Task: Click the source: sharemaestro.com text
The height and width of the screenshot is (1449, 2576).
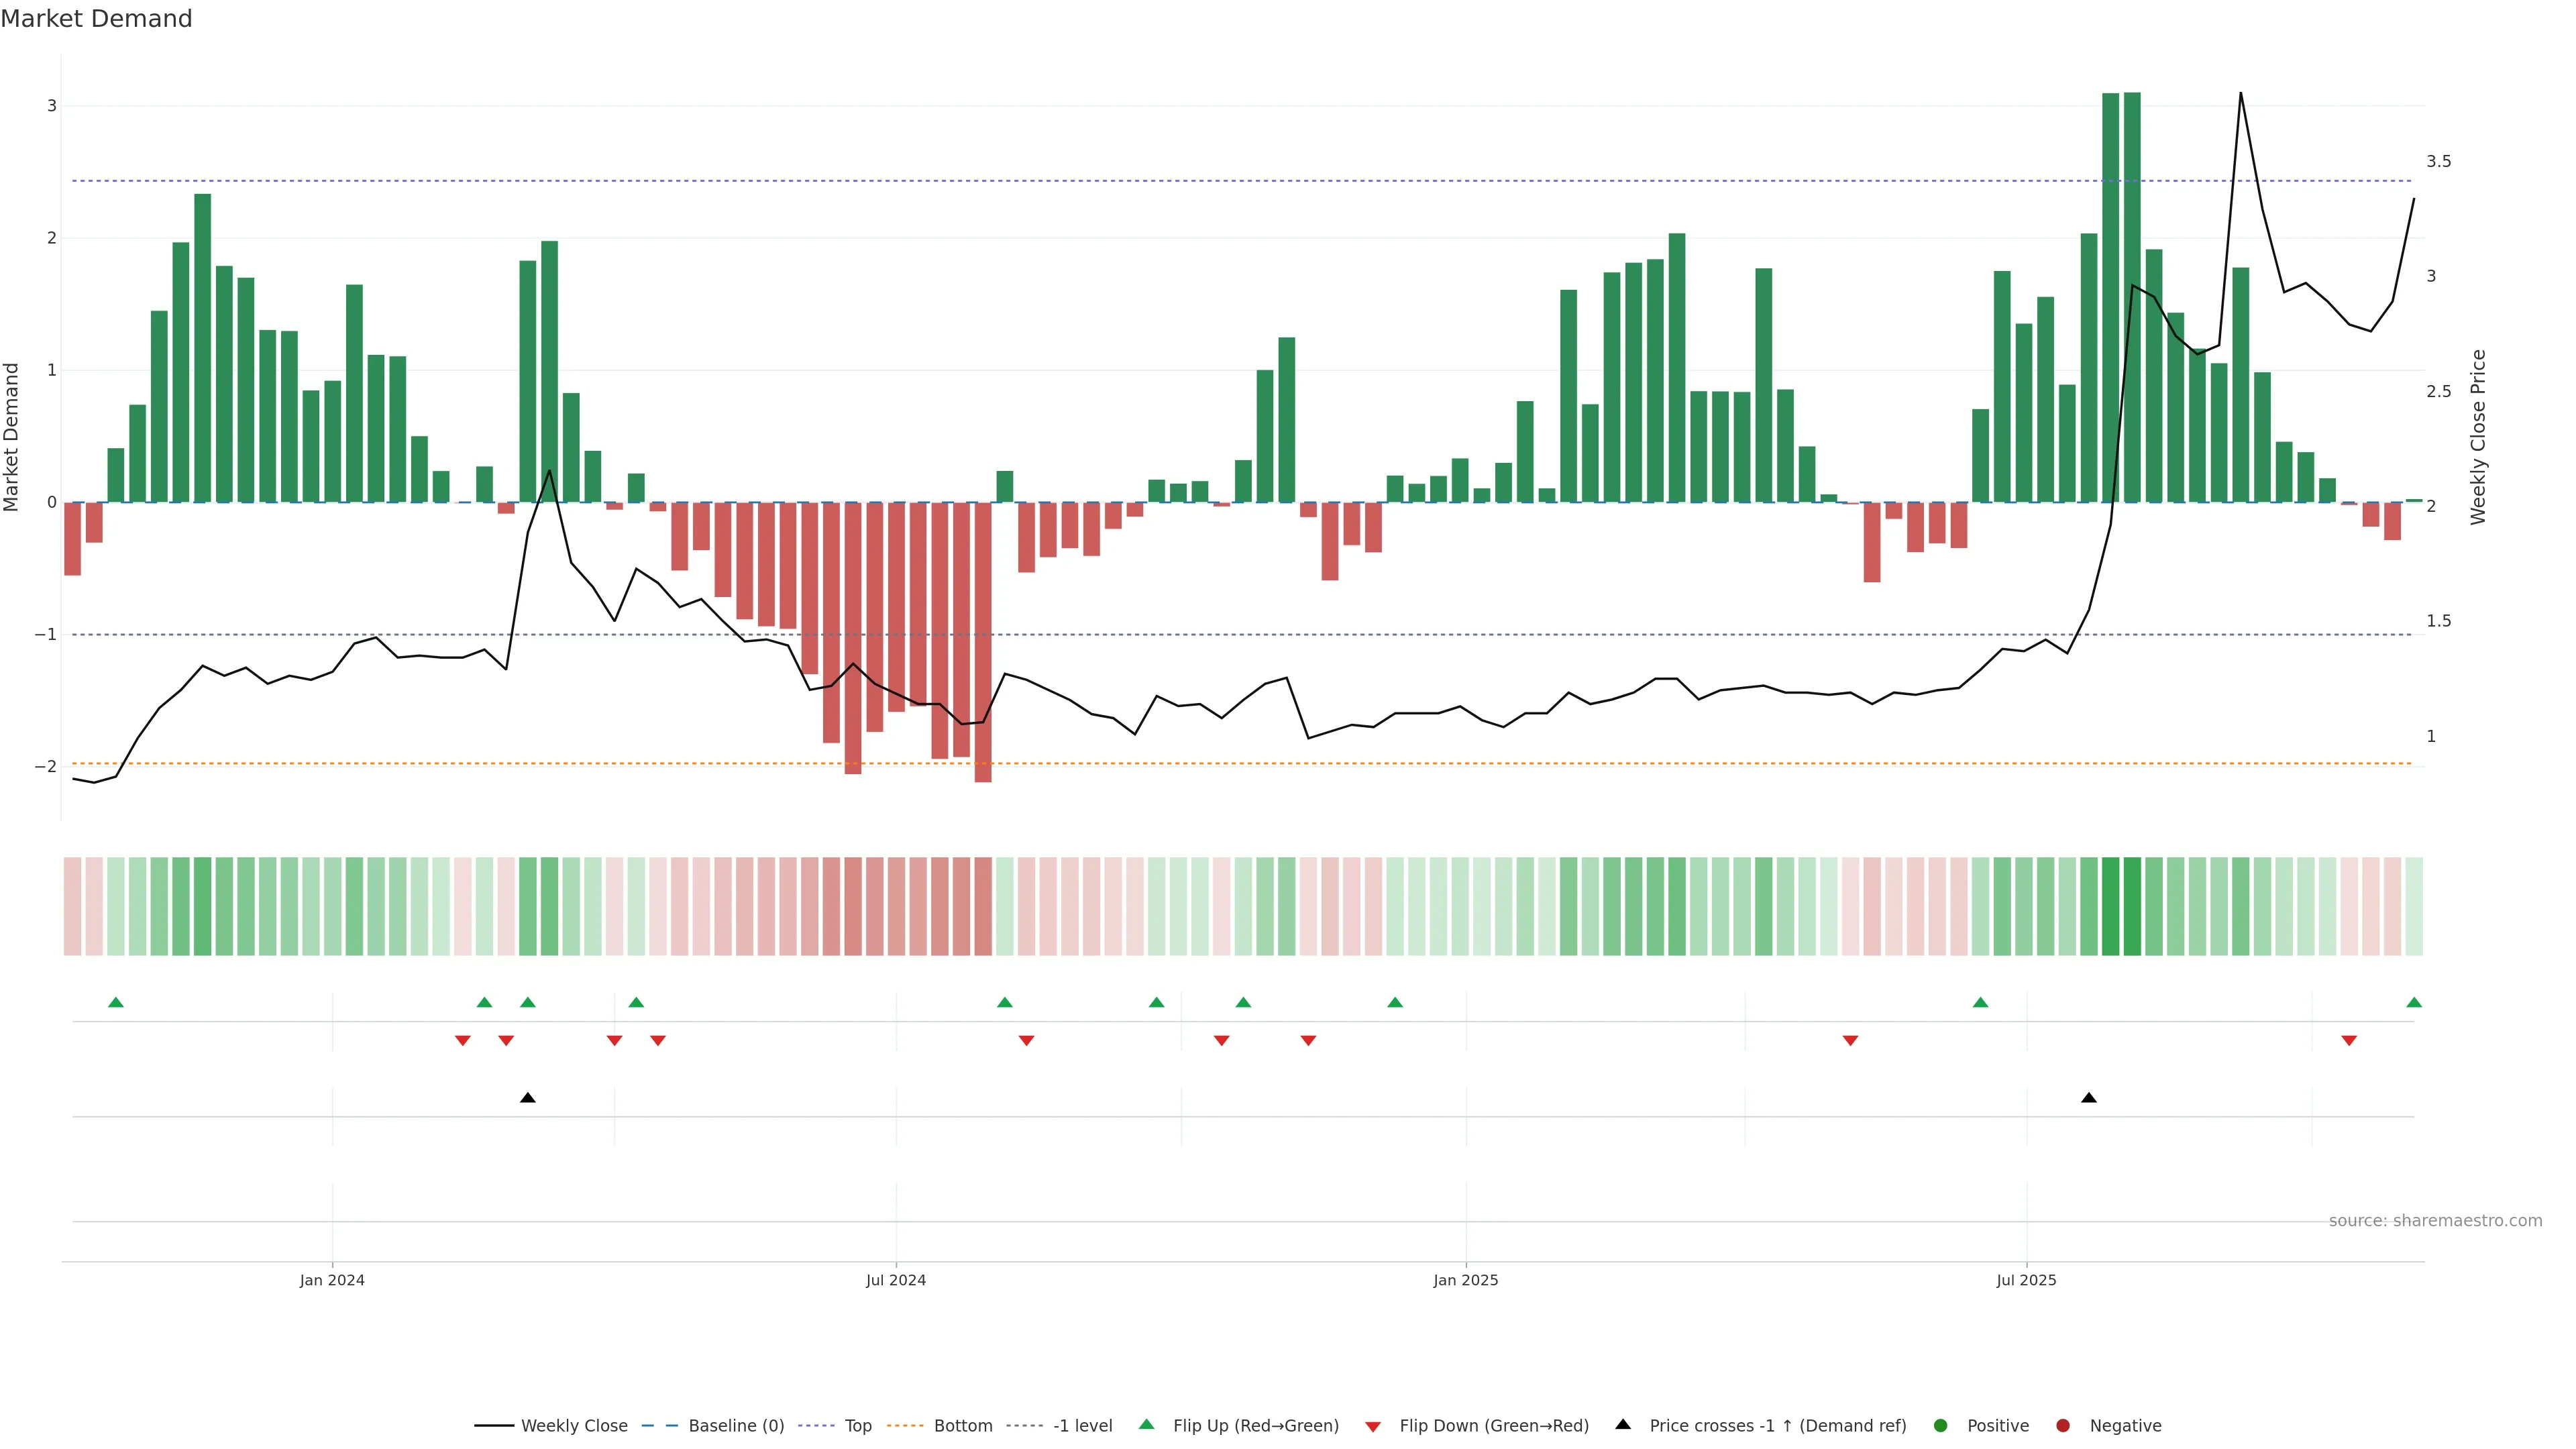Action: click(x=2435, y=1220)
